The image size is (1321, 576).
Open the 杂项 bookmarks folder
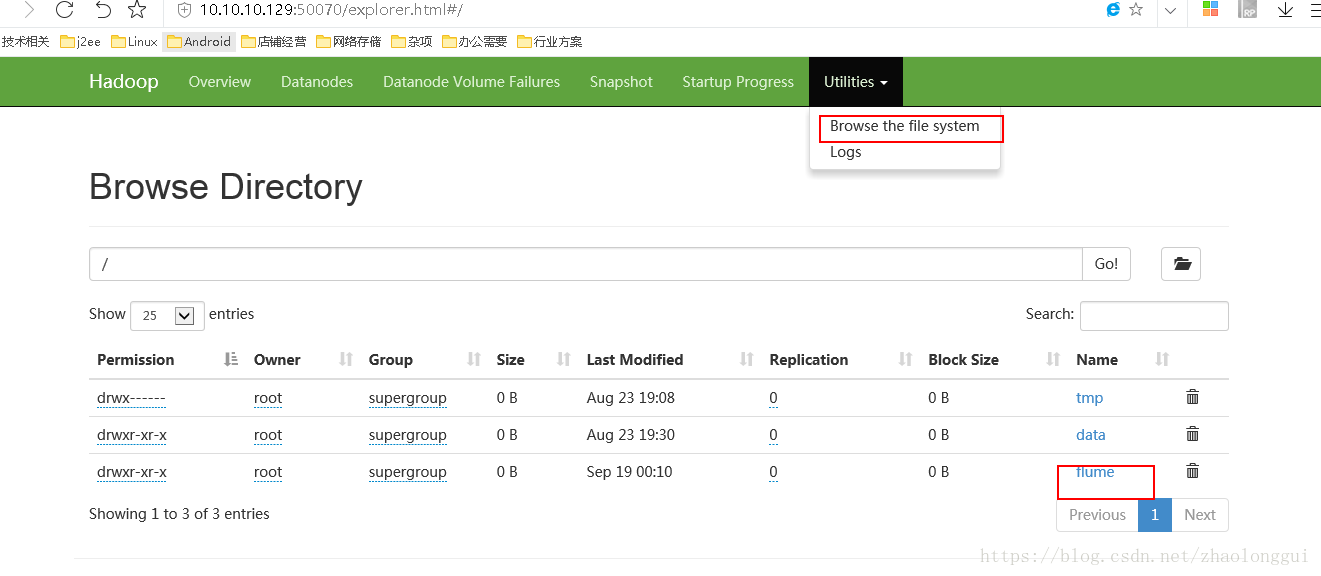point(411,41)
